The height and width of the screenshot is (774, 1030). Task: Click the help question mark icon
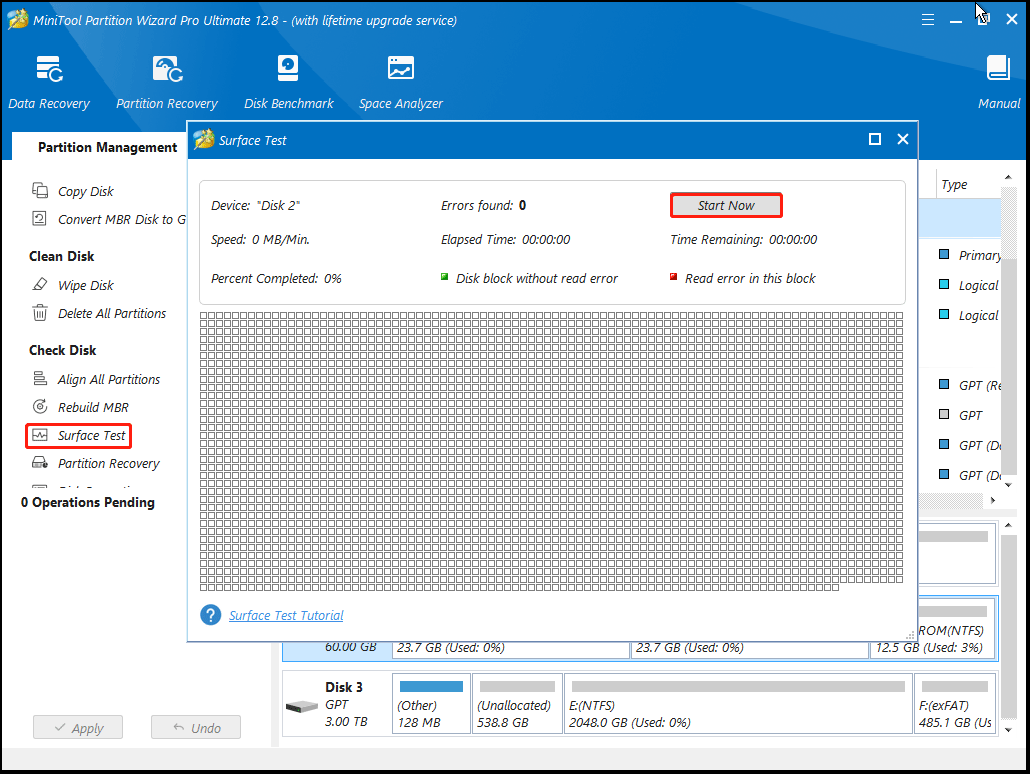point(210,615)
